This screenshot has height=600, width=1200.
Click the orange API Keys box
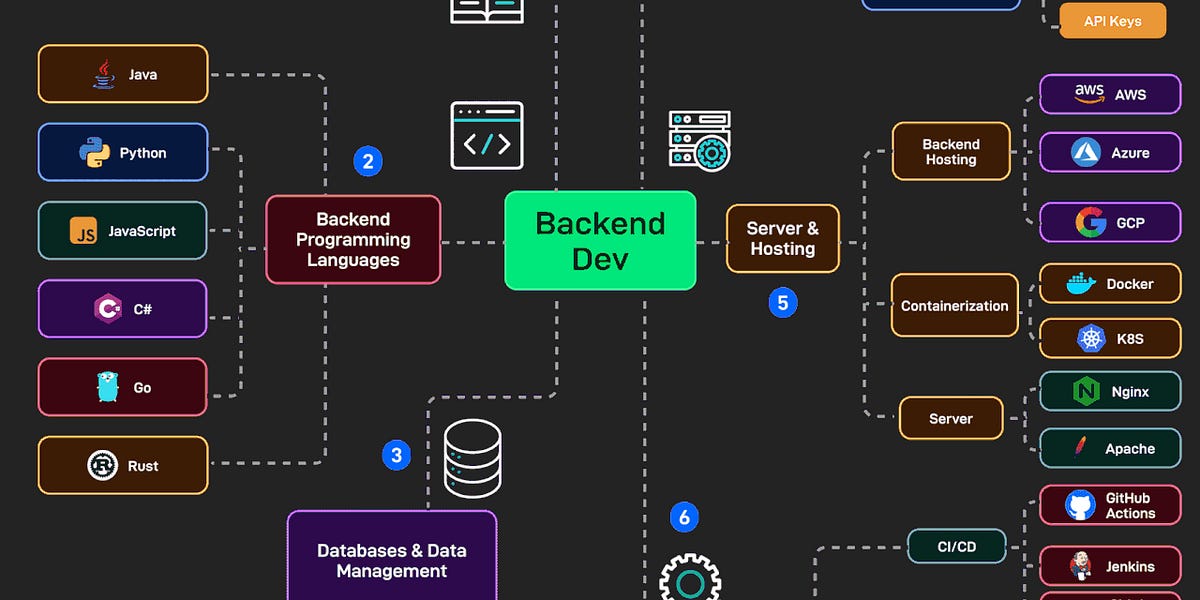coord(1113,21)
